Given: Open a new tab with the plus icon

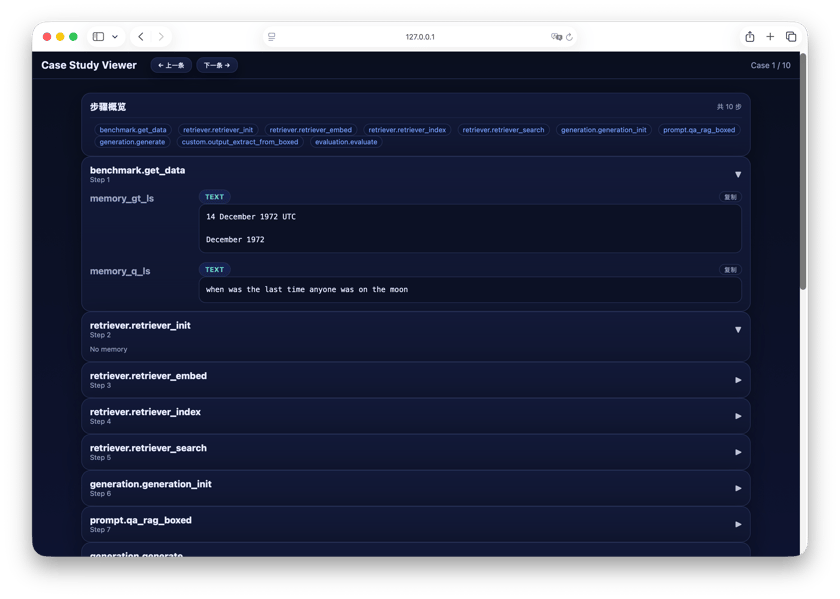Looking at the screenshot, I should [770, 36].
